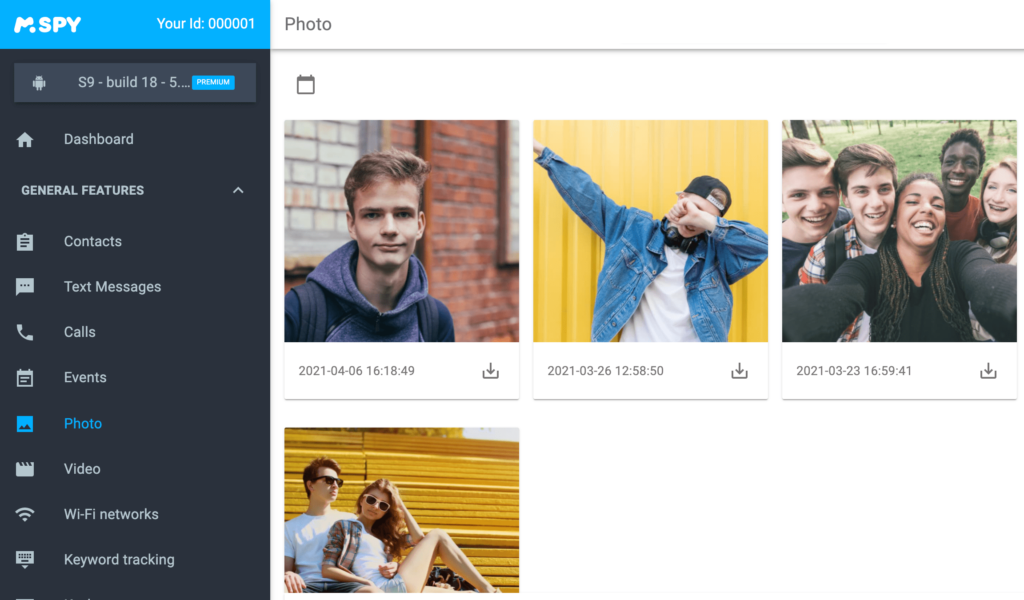Click the GENERAL FEATURES header label
Viewport: 1024px width, 600px height.
(x=83, y=191)
